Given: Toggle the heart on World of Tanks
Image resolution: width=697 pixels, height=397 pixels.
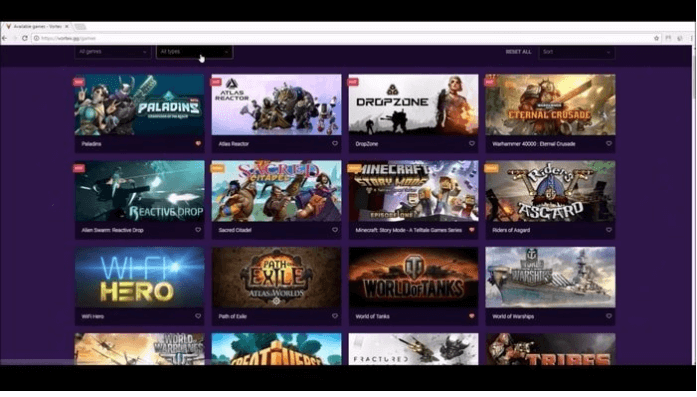Looking at the screenshot, I should coord(472,316).
